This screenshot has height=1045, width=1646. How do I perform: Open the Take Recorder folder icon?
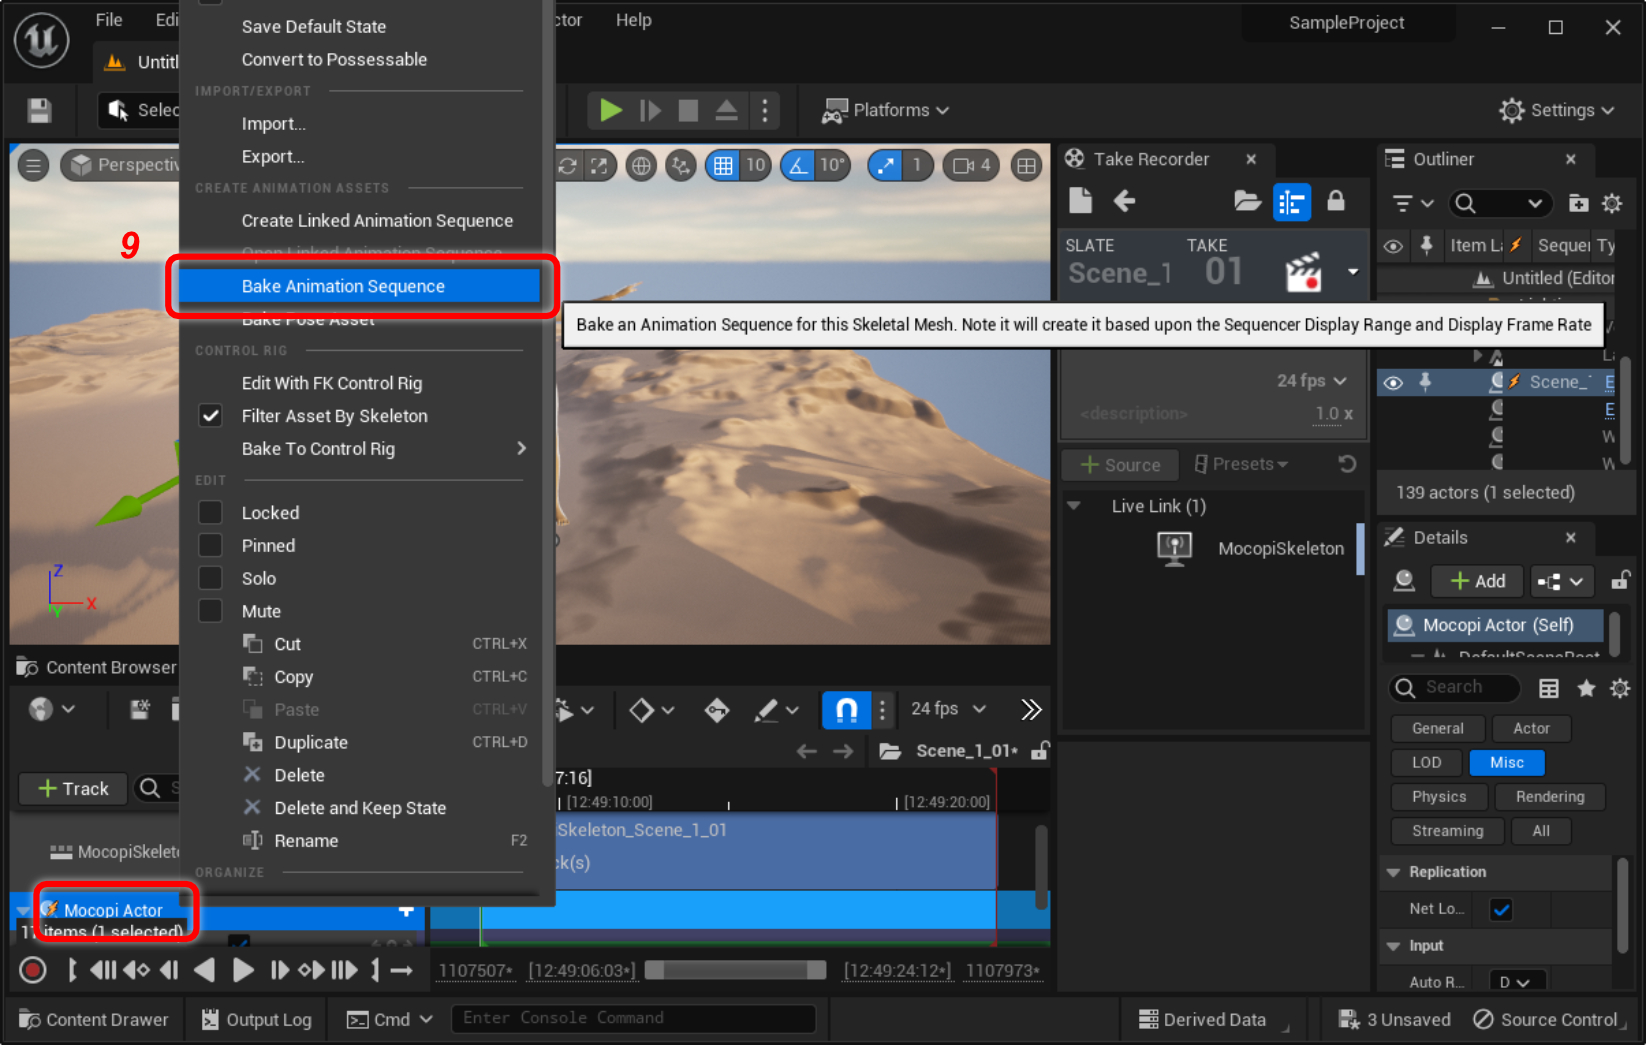[x=1247, y=202]
